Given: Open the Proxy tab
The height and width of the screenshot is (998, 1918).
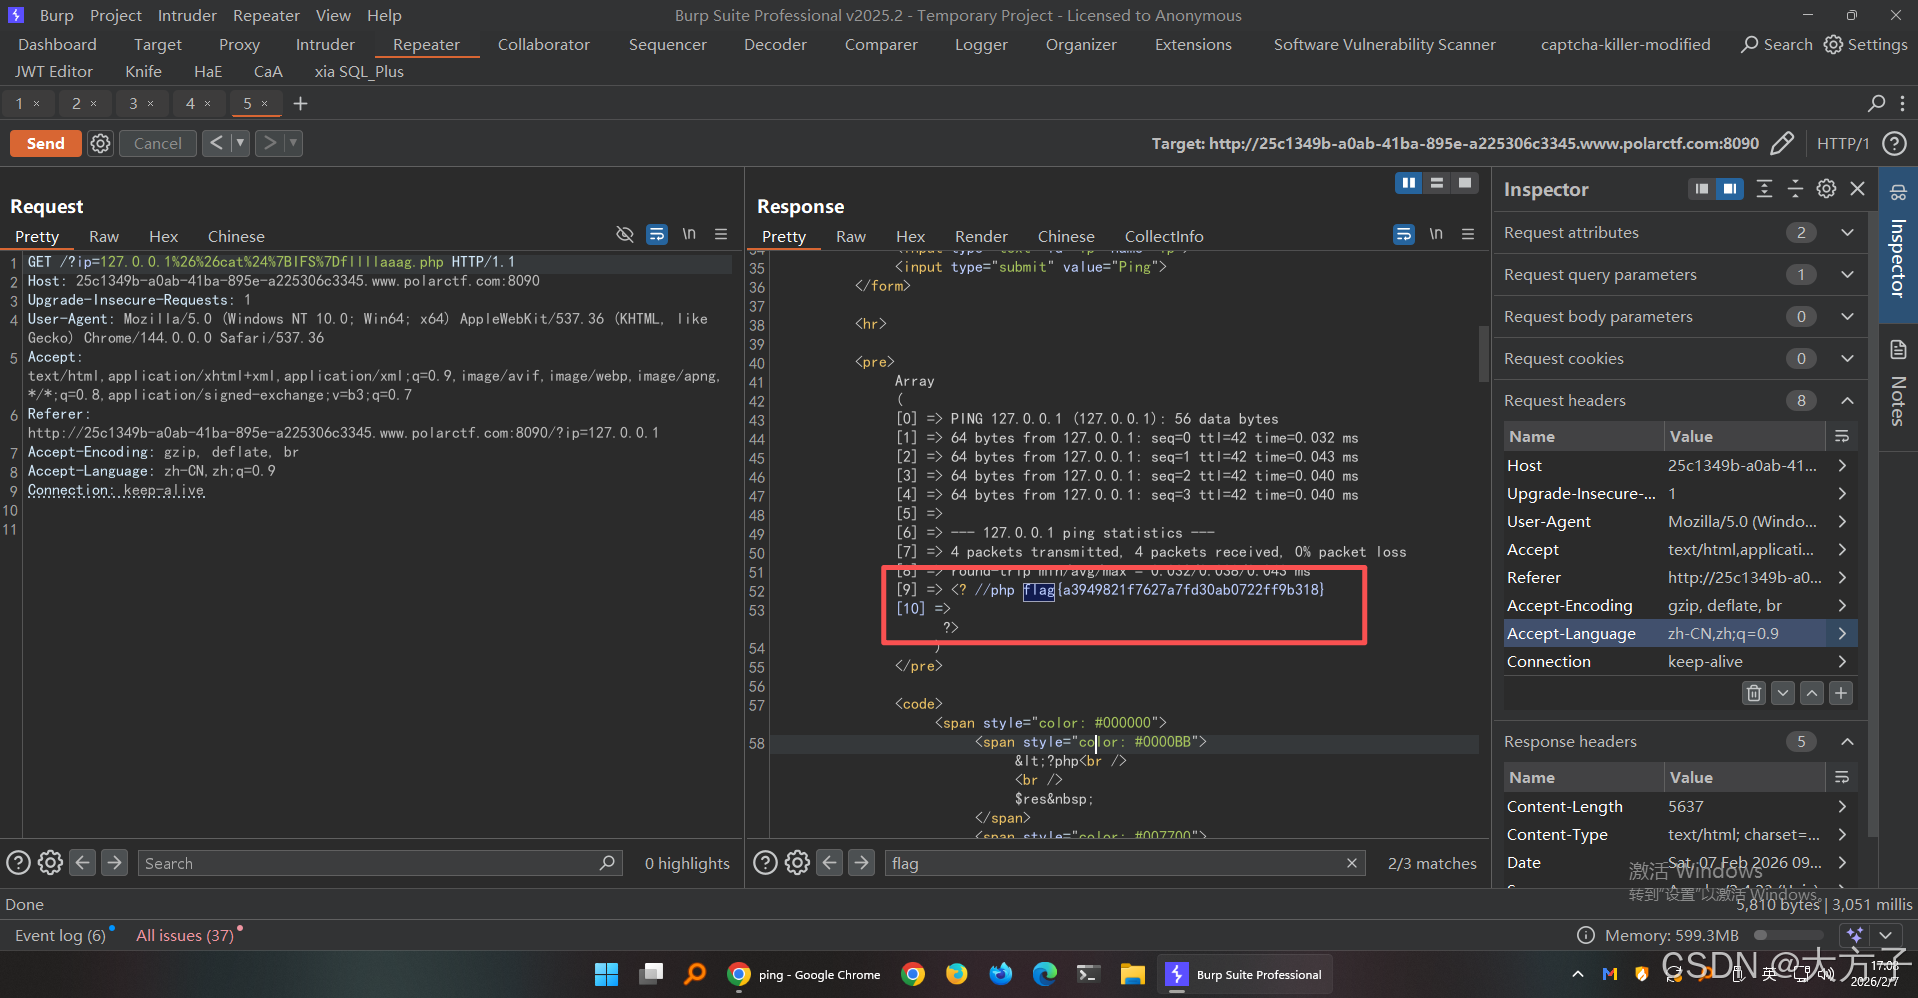Looking at the screenshot, I should pyautogui.click(x=239, y=44).
